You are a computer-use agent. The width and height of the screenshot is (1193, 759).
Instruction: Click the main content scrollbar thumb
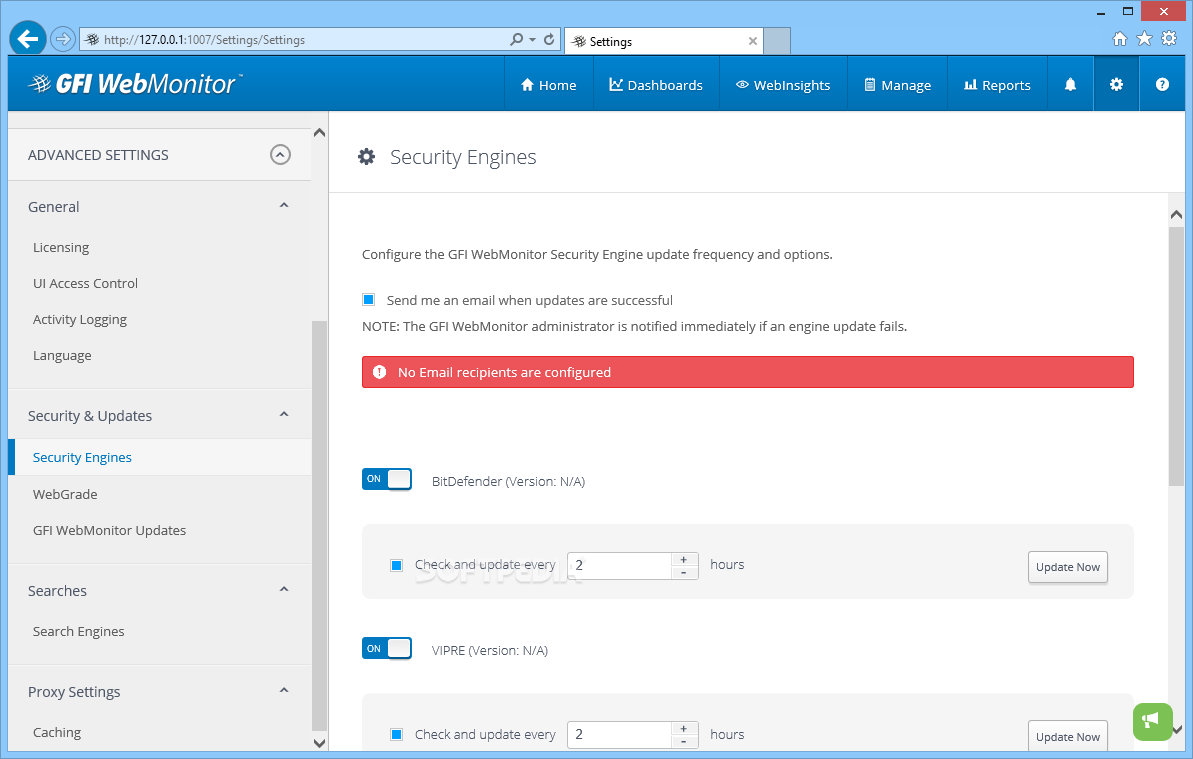coord(1177,356)
